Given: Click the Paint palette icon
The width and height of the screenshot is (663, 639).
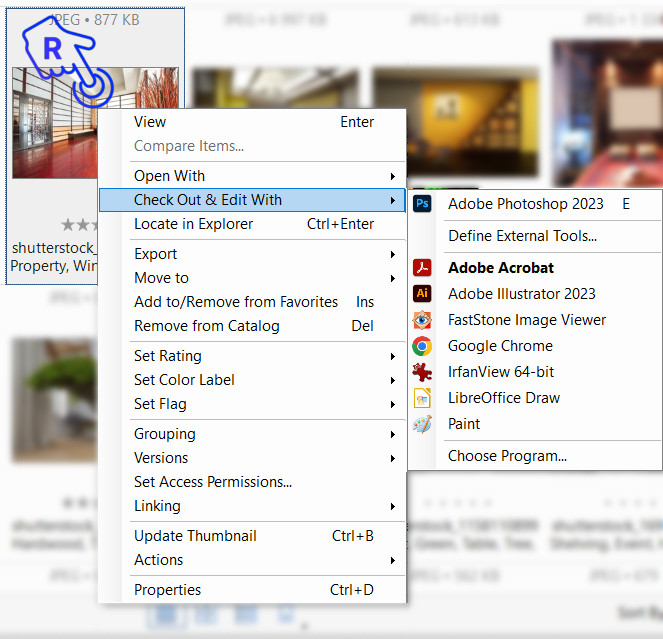Looking at the screenshot, I should point(422,424).
